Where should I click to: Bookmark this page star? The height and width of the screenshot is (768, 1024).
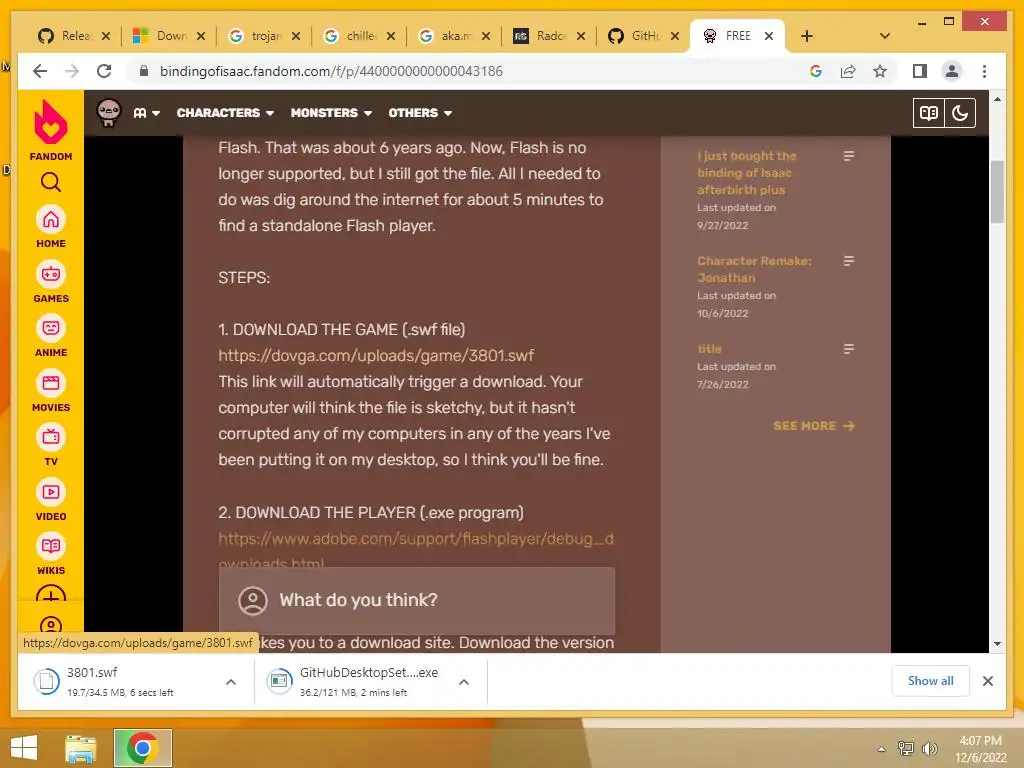point(880,71)
